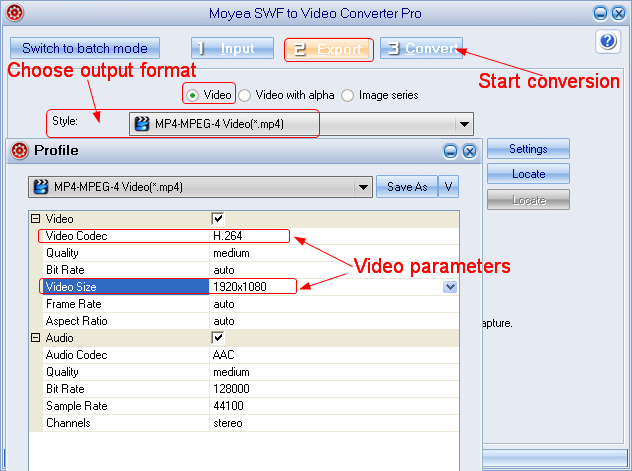The width and height of the screenshot is (632, 471).
Task: Toggle the Audio section checkbox
Action: click(x=218, y=338)
